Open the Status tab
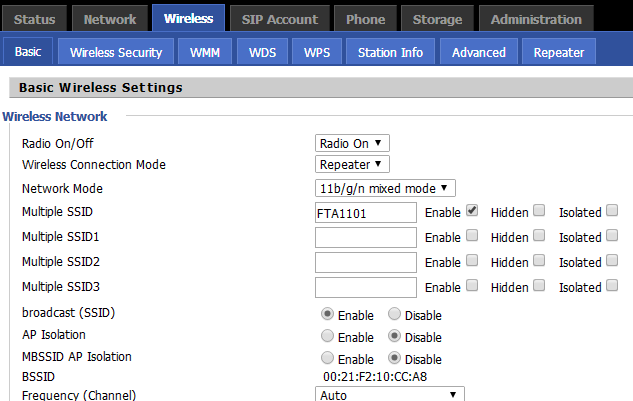This screenshot has height=401, width=633. [36, 19]
